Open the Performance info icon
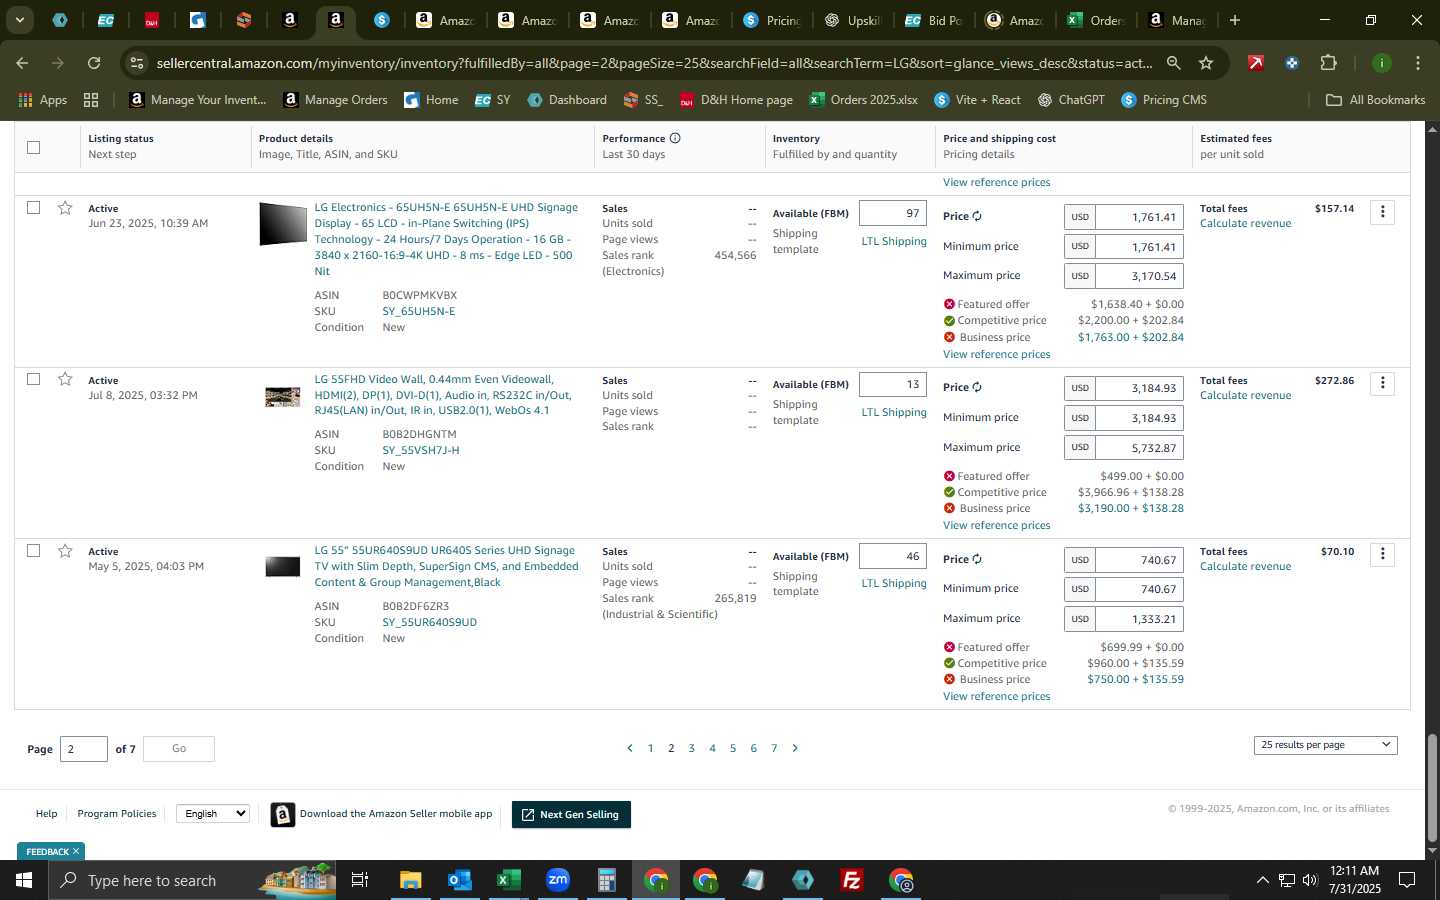The height and width of the screenshot is (900, 1440). pyautogui.click(x=675, y=138)
